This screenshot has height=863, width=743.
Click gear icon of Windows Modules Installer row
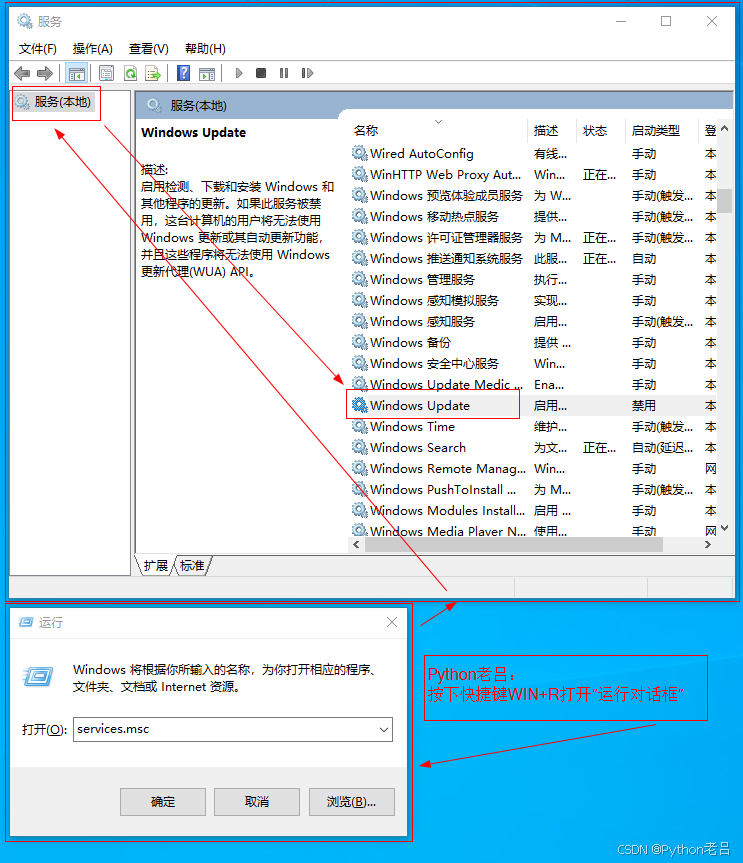[359, 510]
